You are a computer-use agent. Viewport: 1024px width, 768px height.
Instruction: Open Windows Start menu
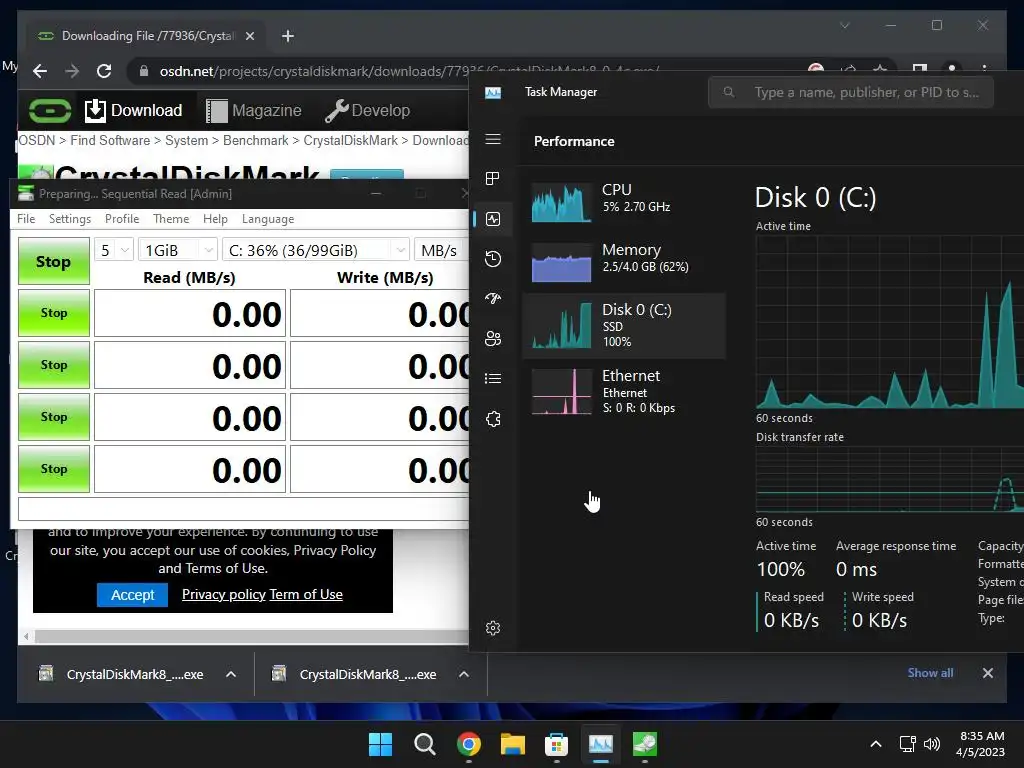[380, 744]
